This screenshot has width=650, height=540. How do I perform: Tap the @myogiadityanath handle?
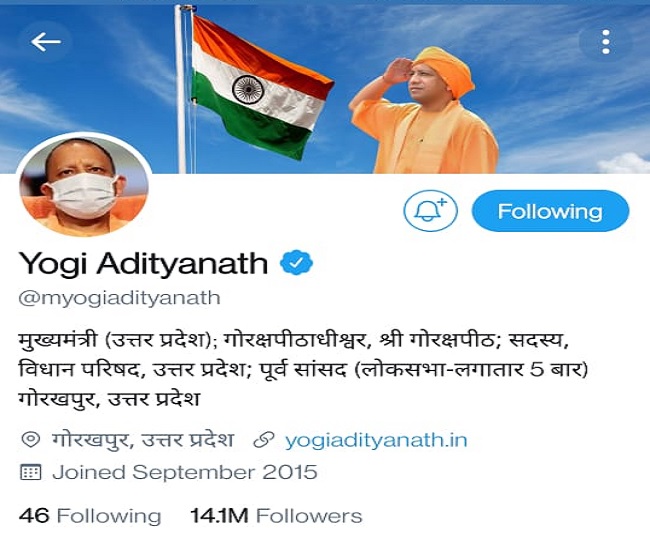click(x=119, y=298)
